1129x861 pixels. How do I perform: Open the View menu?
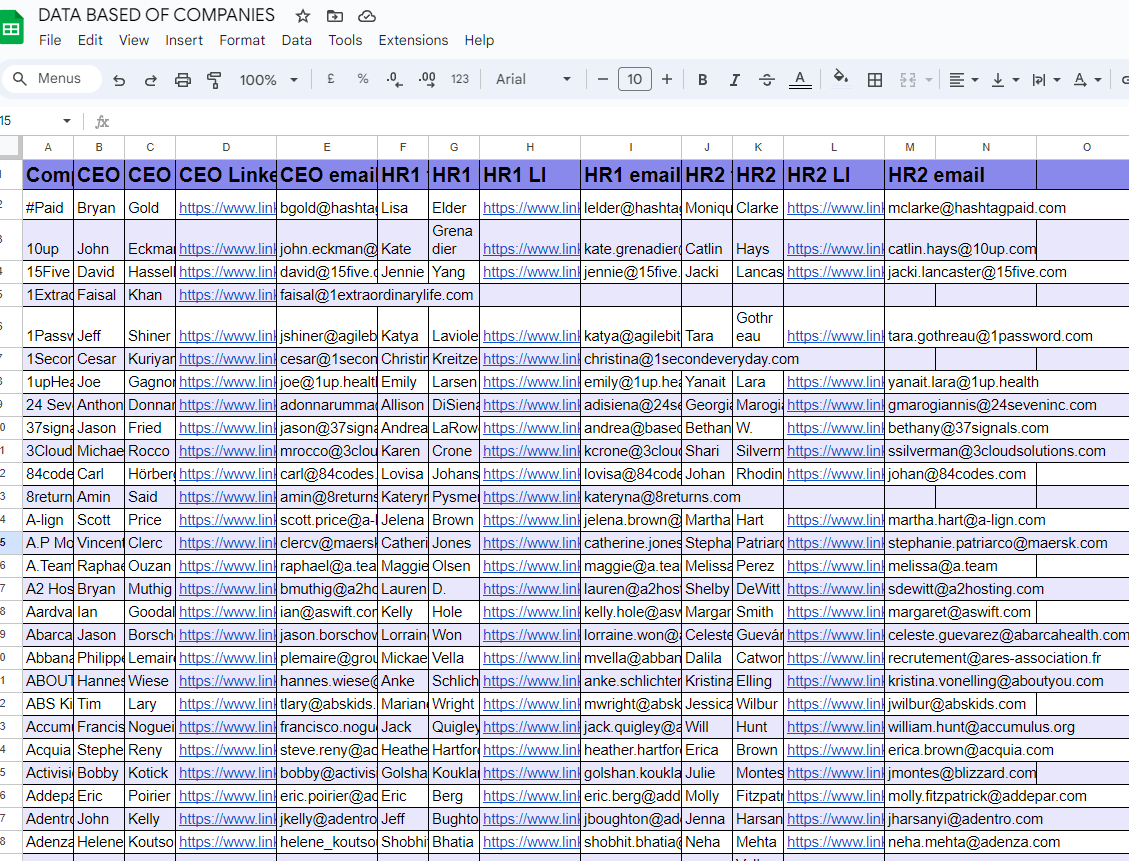134,40
